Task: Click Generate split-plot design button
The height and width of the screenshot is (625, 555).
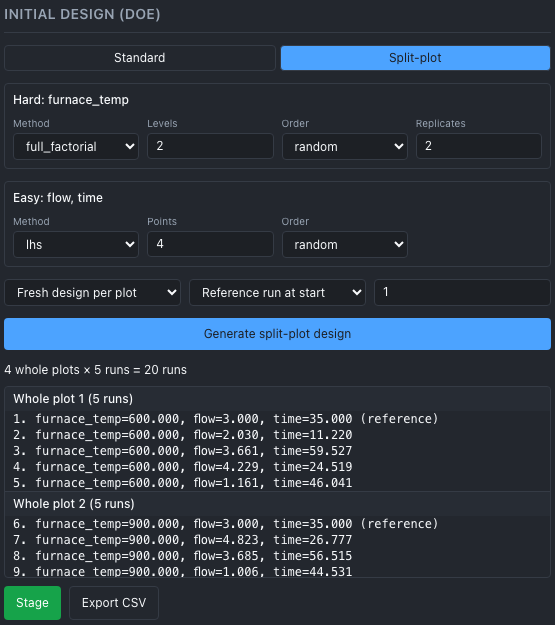Action: coord(278,334)
